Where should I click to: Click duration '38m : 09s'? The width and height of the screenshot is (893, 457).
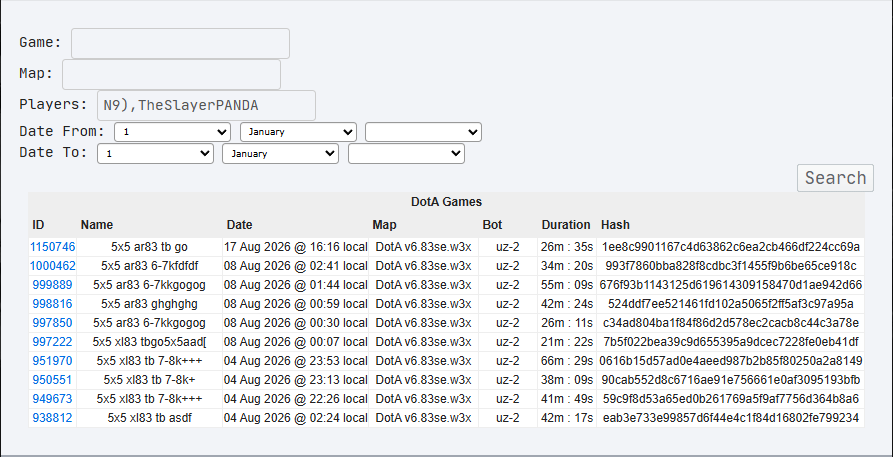pyautogui.click(x=567, y=380)
